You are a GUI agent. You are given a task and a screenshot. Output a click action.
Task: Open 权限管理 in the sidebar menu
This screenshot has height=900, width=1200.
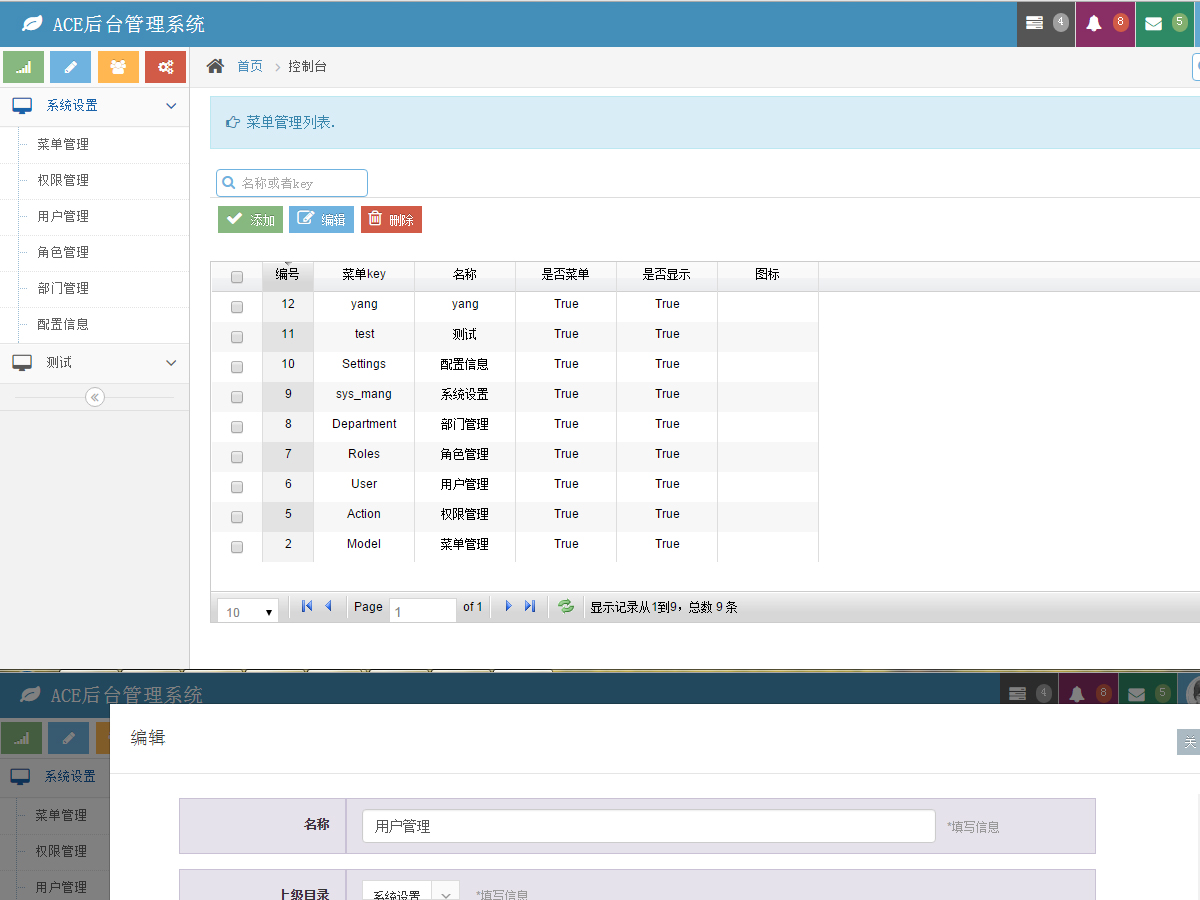pos(63,180)
